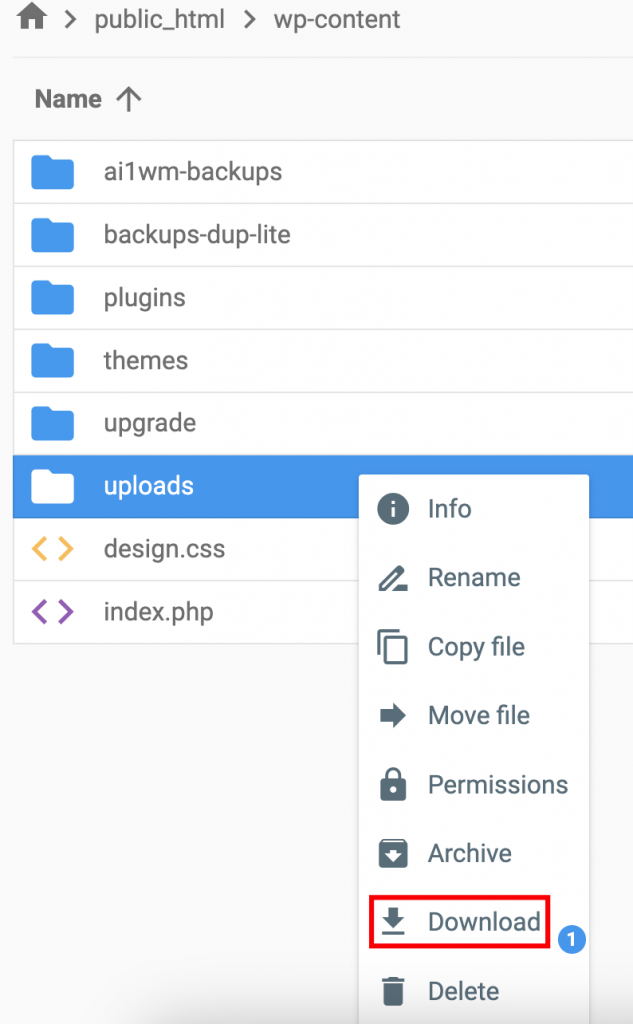
Task: Click the Info icon in the context menu
Action: pos(394,509)
